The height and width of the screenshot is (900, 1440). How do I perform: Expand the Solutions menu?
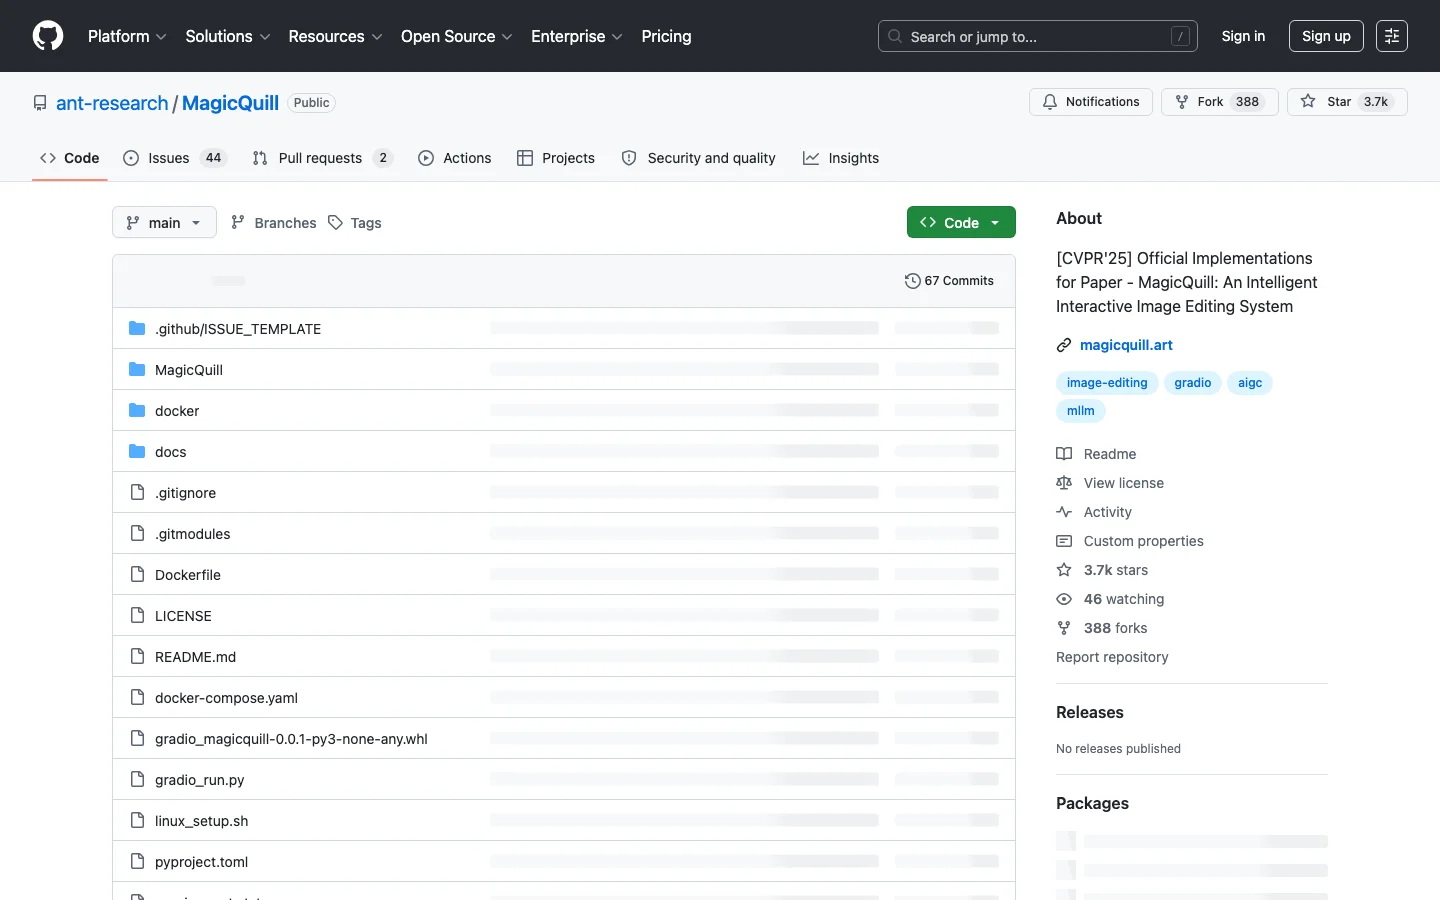tap(228, 36)
